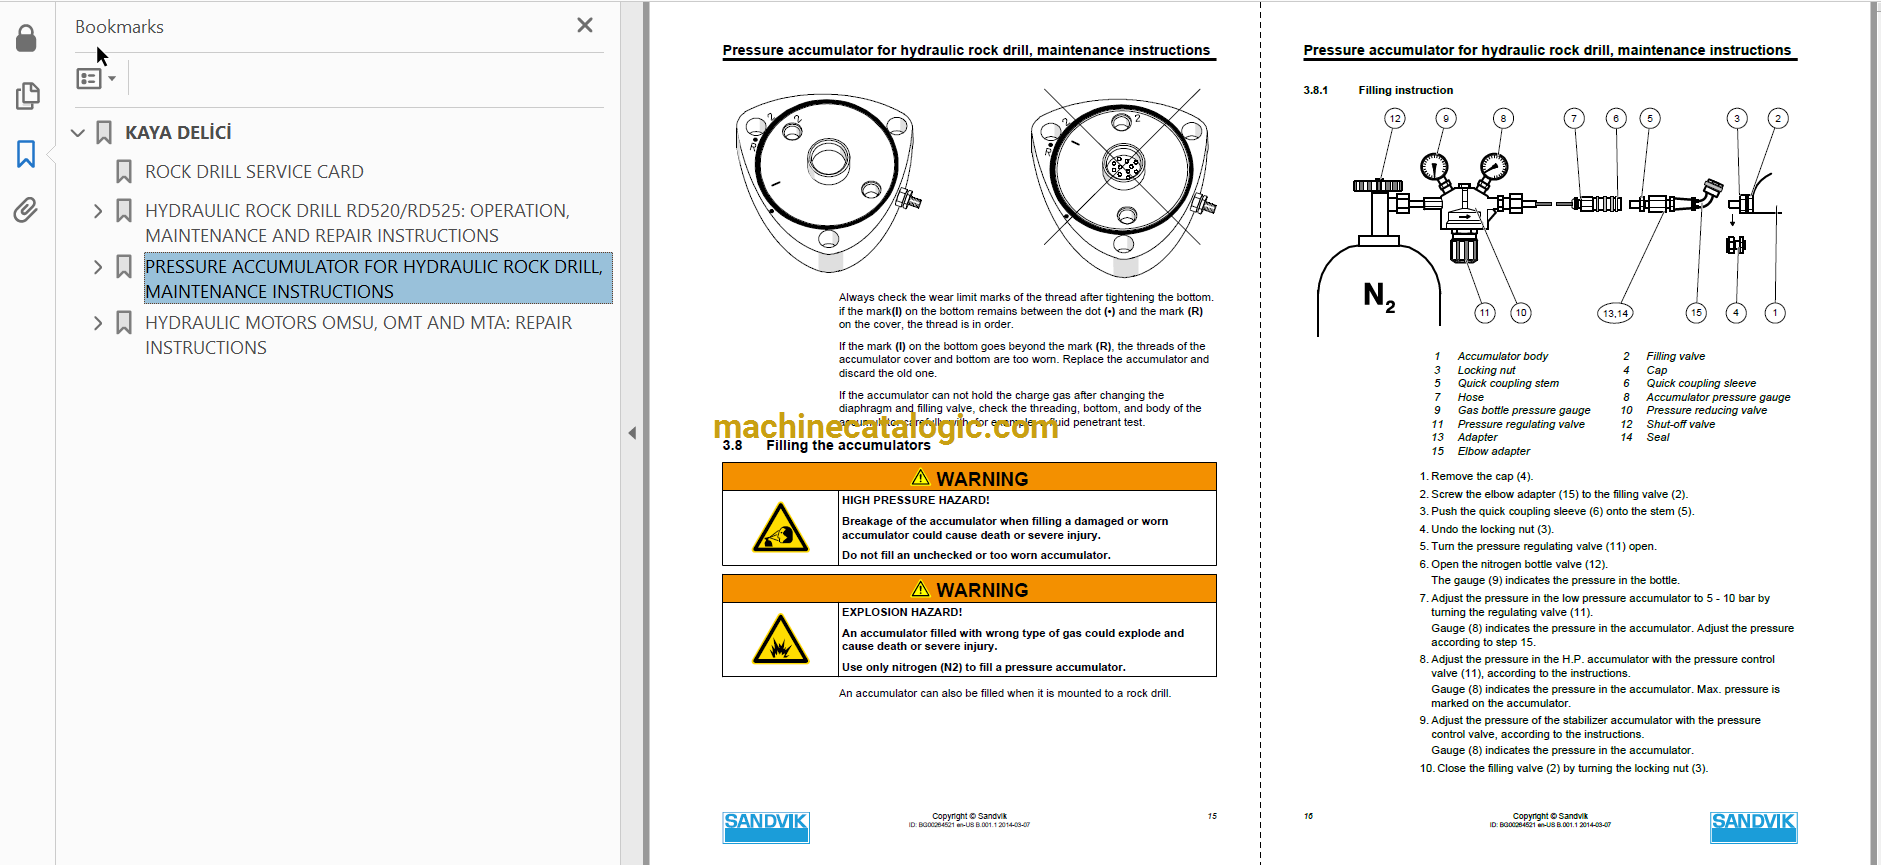Expand the Hydraulic Motors OMSU bookmark
This screenshot has width=1881, height=865.
tap(97, 323)
